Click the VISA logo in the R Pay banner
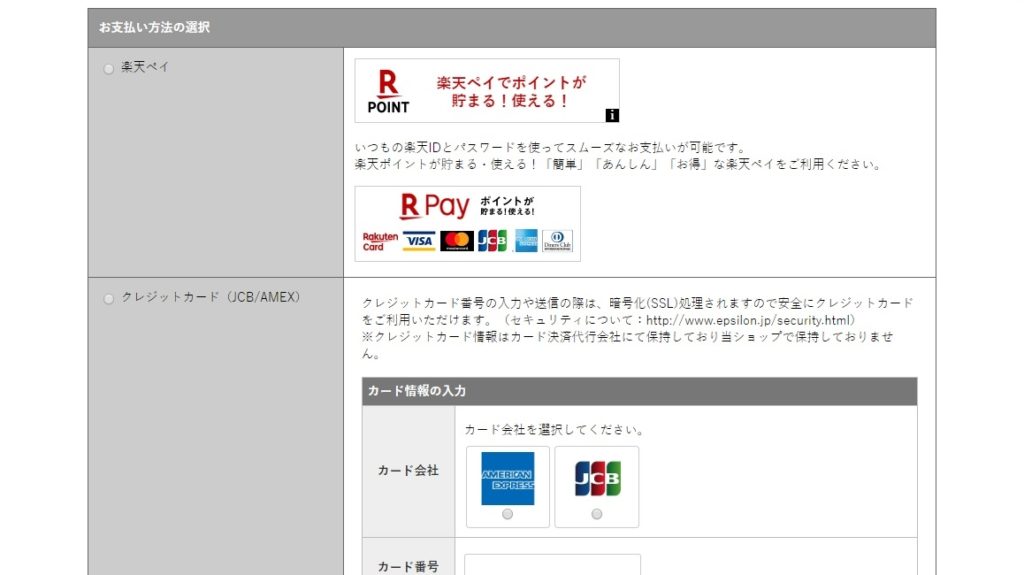This screenshot has width=1024, height=575. [x=419, y=241]
